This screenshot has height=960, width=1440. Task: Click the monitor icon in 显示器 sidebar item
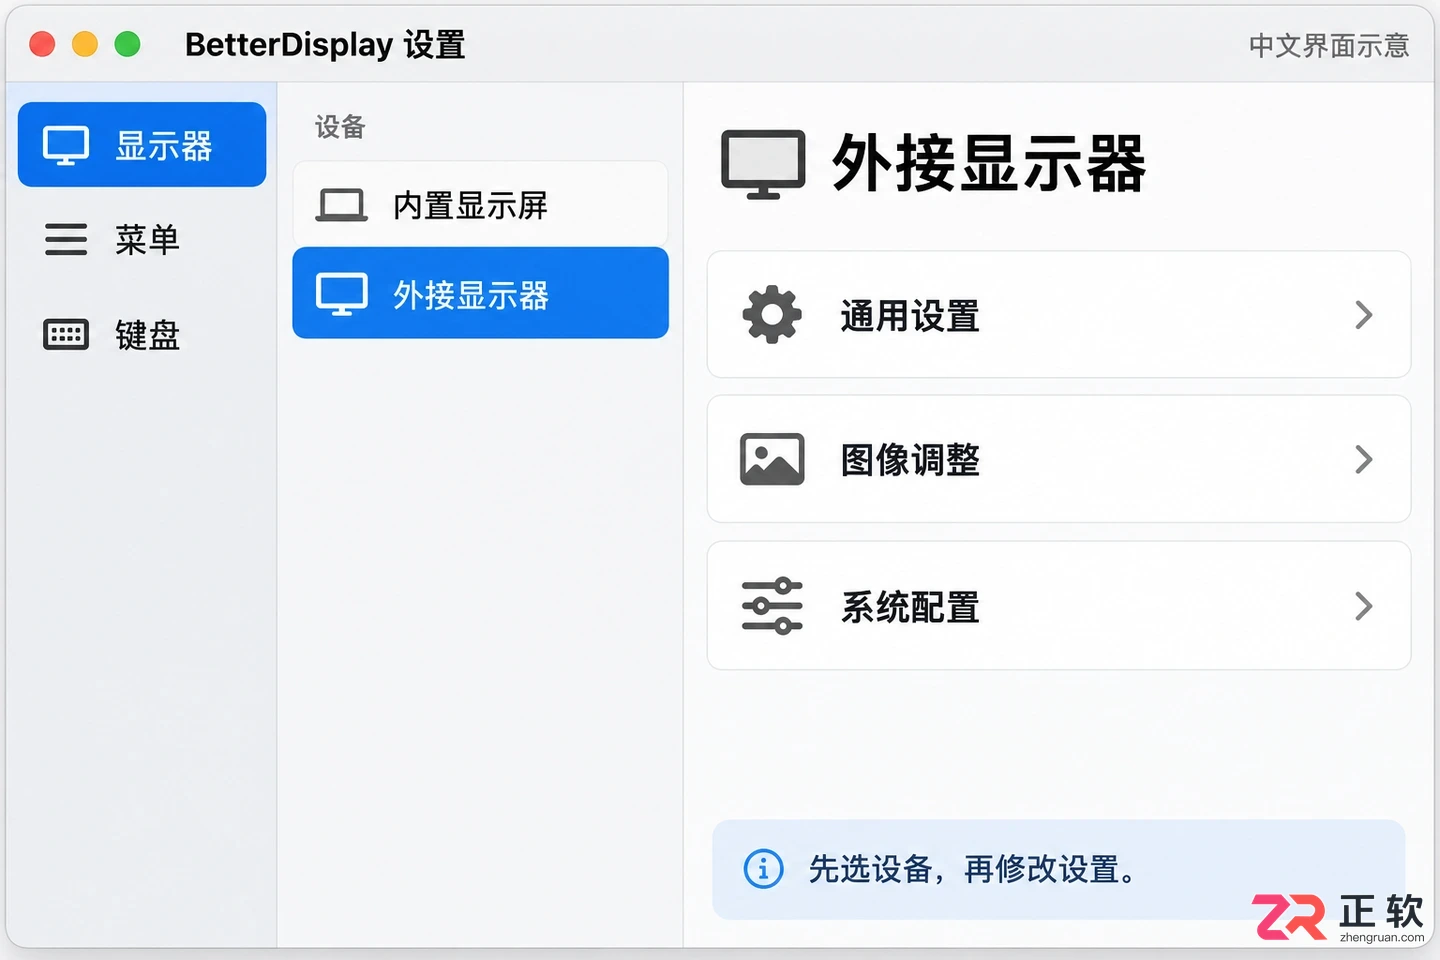tap(66, 146)
